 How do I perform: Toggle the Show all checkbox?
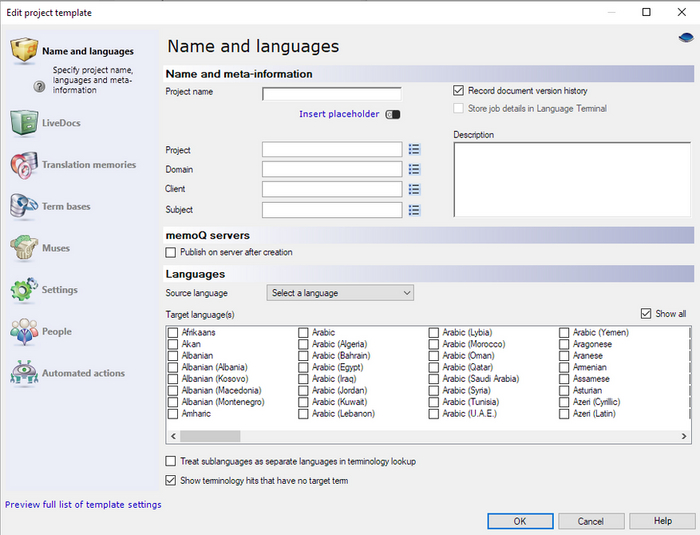645,313
